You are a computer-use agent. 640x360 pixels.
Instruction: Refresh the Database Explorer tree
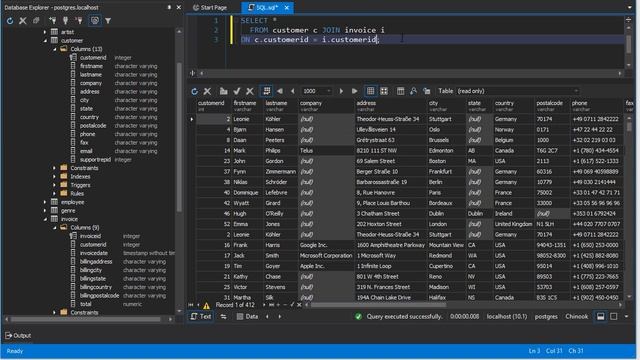10,20
